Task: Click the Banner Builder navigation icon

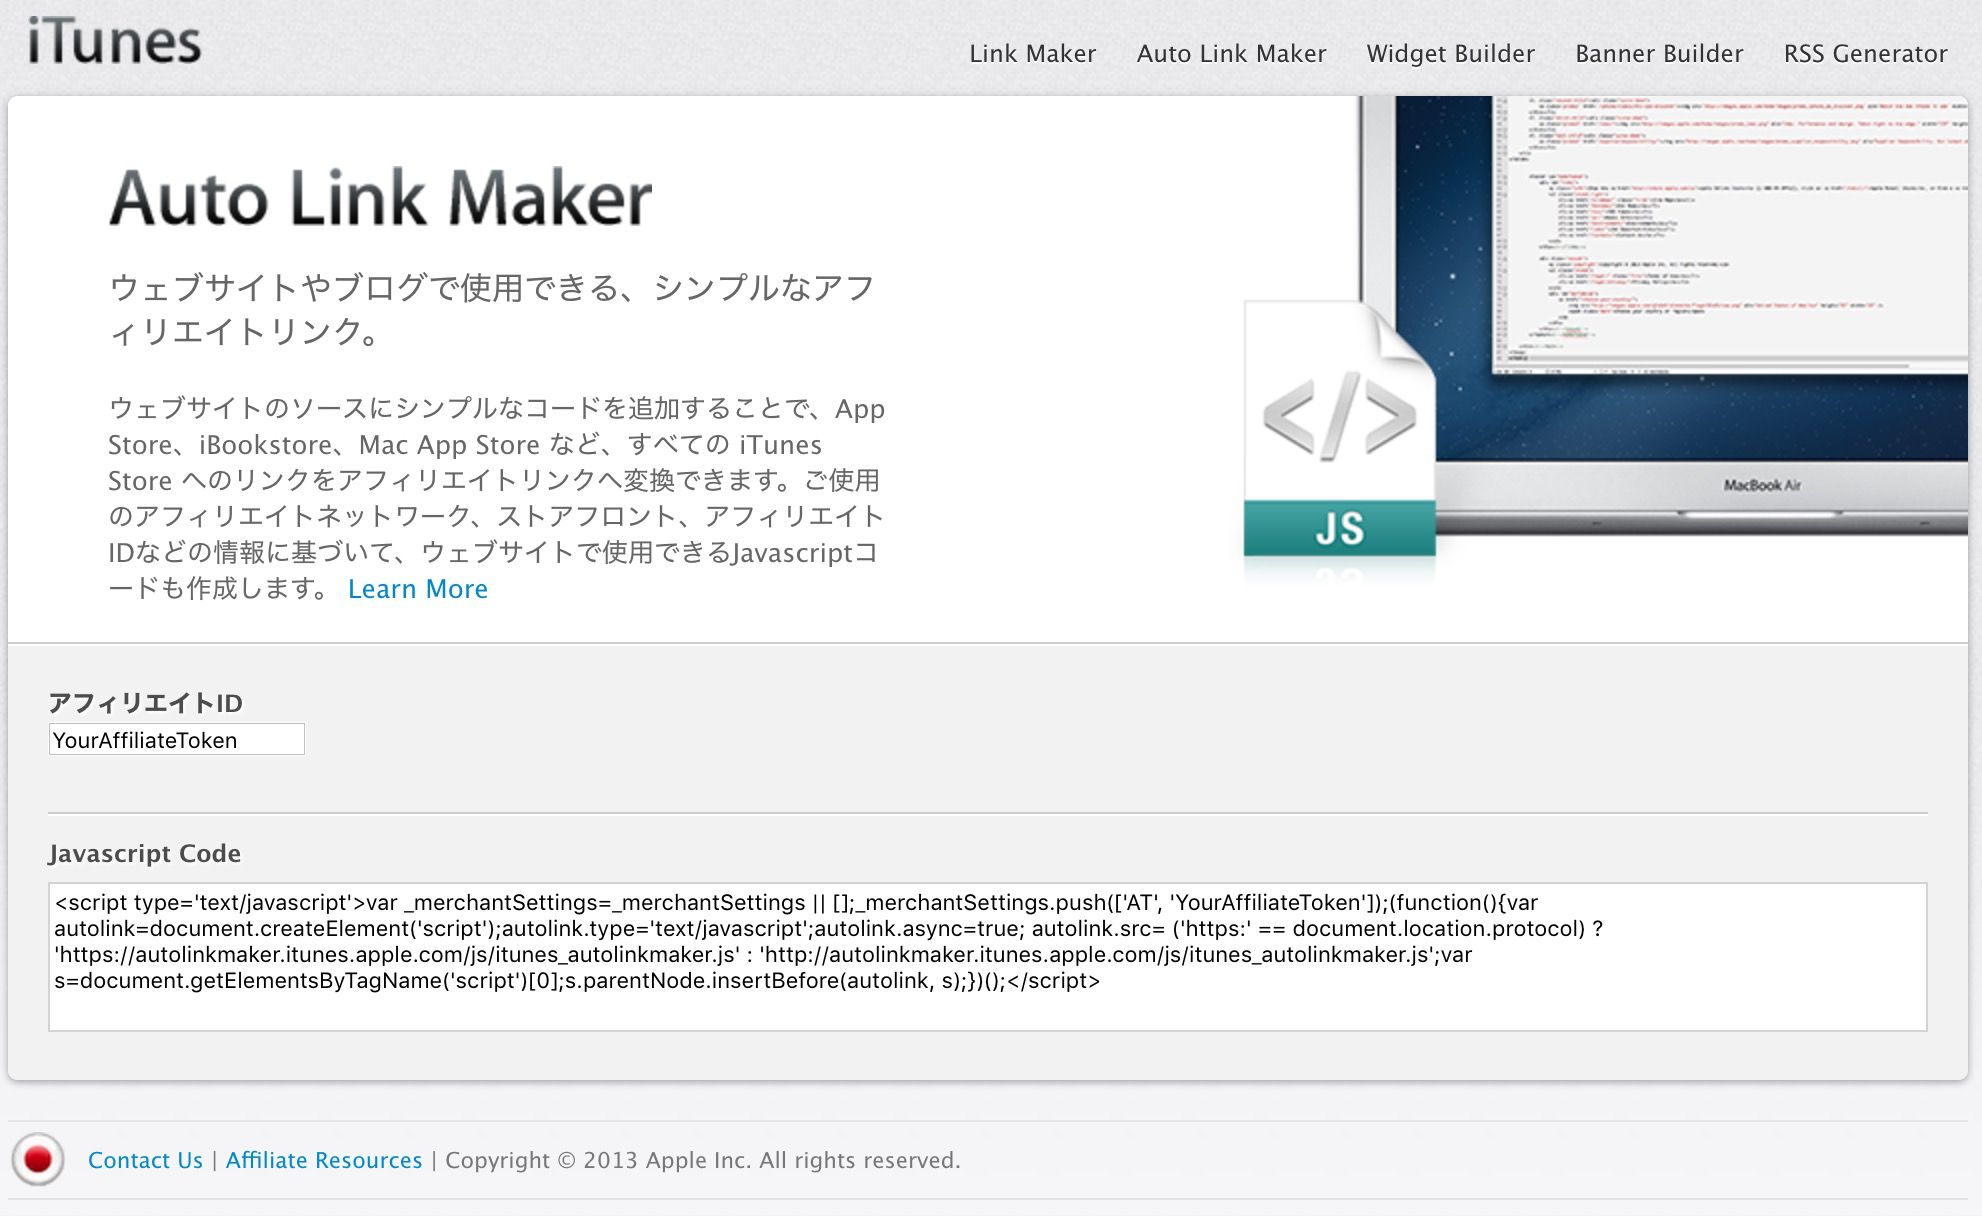Action: pyautogui.click(x=1659, y=52)
